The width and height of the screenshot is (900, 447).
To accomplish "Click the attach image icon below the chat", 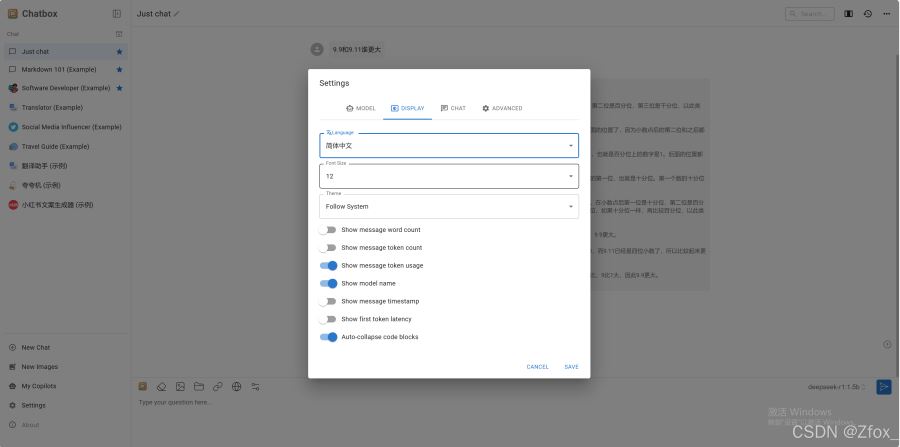I will click(x=180, y=386).
